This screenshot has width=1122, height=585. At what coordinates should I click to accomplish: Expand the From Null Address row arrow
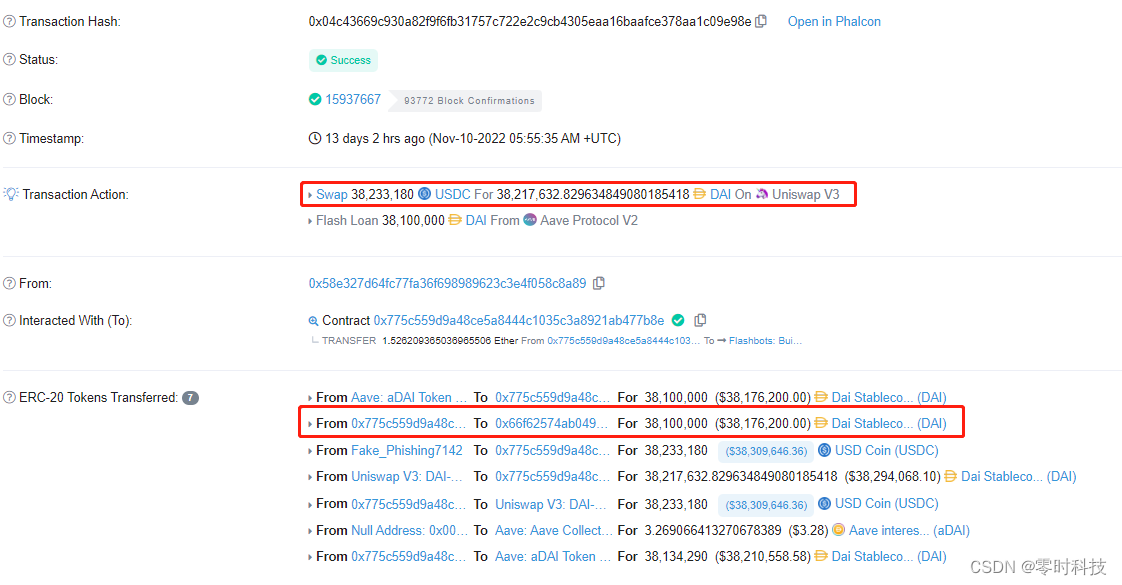tap(310, 531)
